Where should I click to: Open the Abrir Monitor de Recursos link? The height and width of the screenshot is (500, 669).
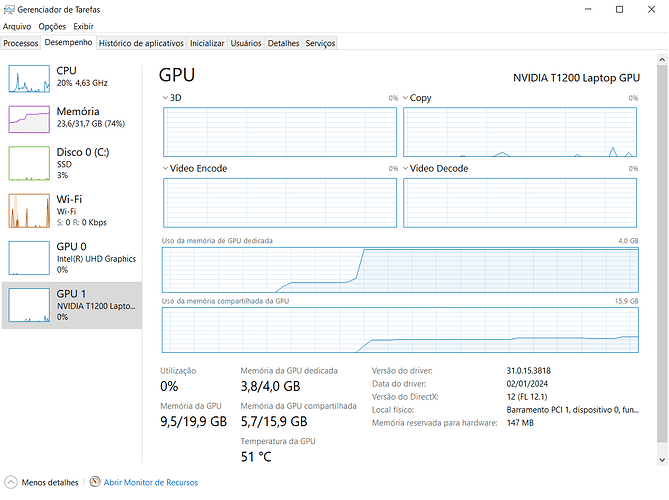(x=151, y=483)
